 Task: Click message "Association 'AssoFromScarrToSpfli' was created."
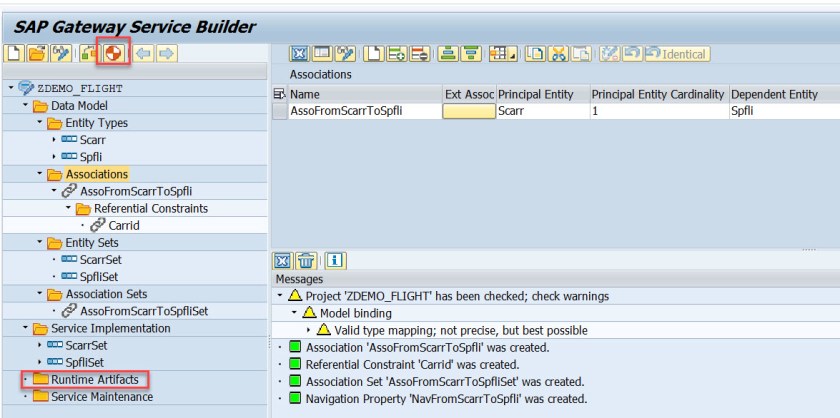coord(428,347)
